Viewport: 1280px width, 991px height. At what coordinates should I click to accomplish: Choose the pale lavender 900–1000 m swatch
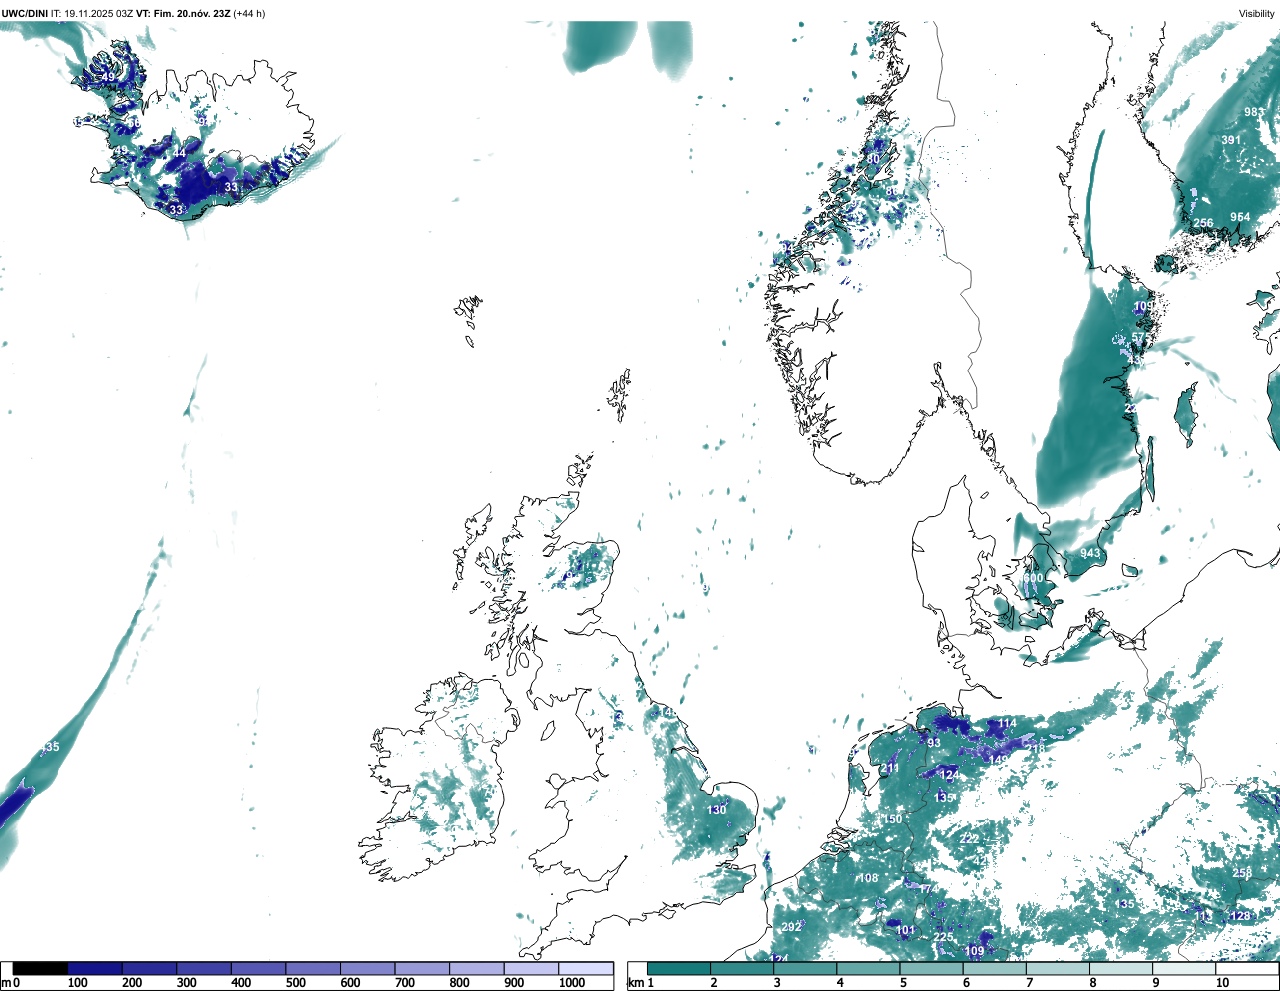(531, 968)
